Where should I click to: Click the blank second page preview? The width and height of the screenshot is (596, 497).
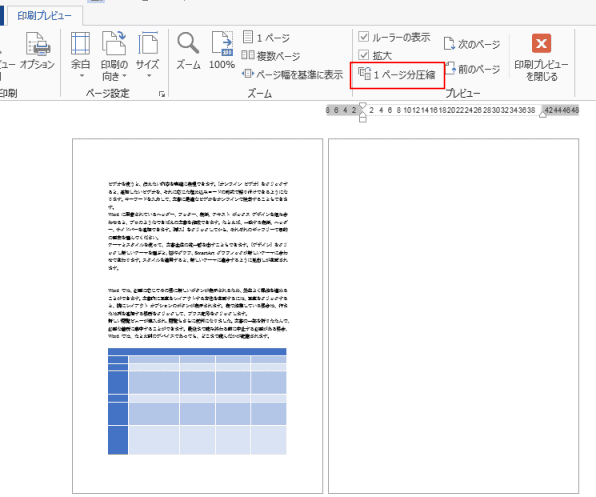tap(453, 316)
